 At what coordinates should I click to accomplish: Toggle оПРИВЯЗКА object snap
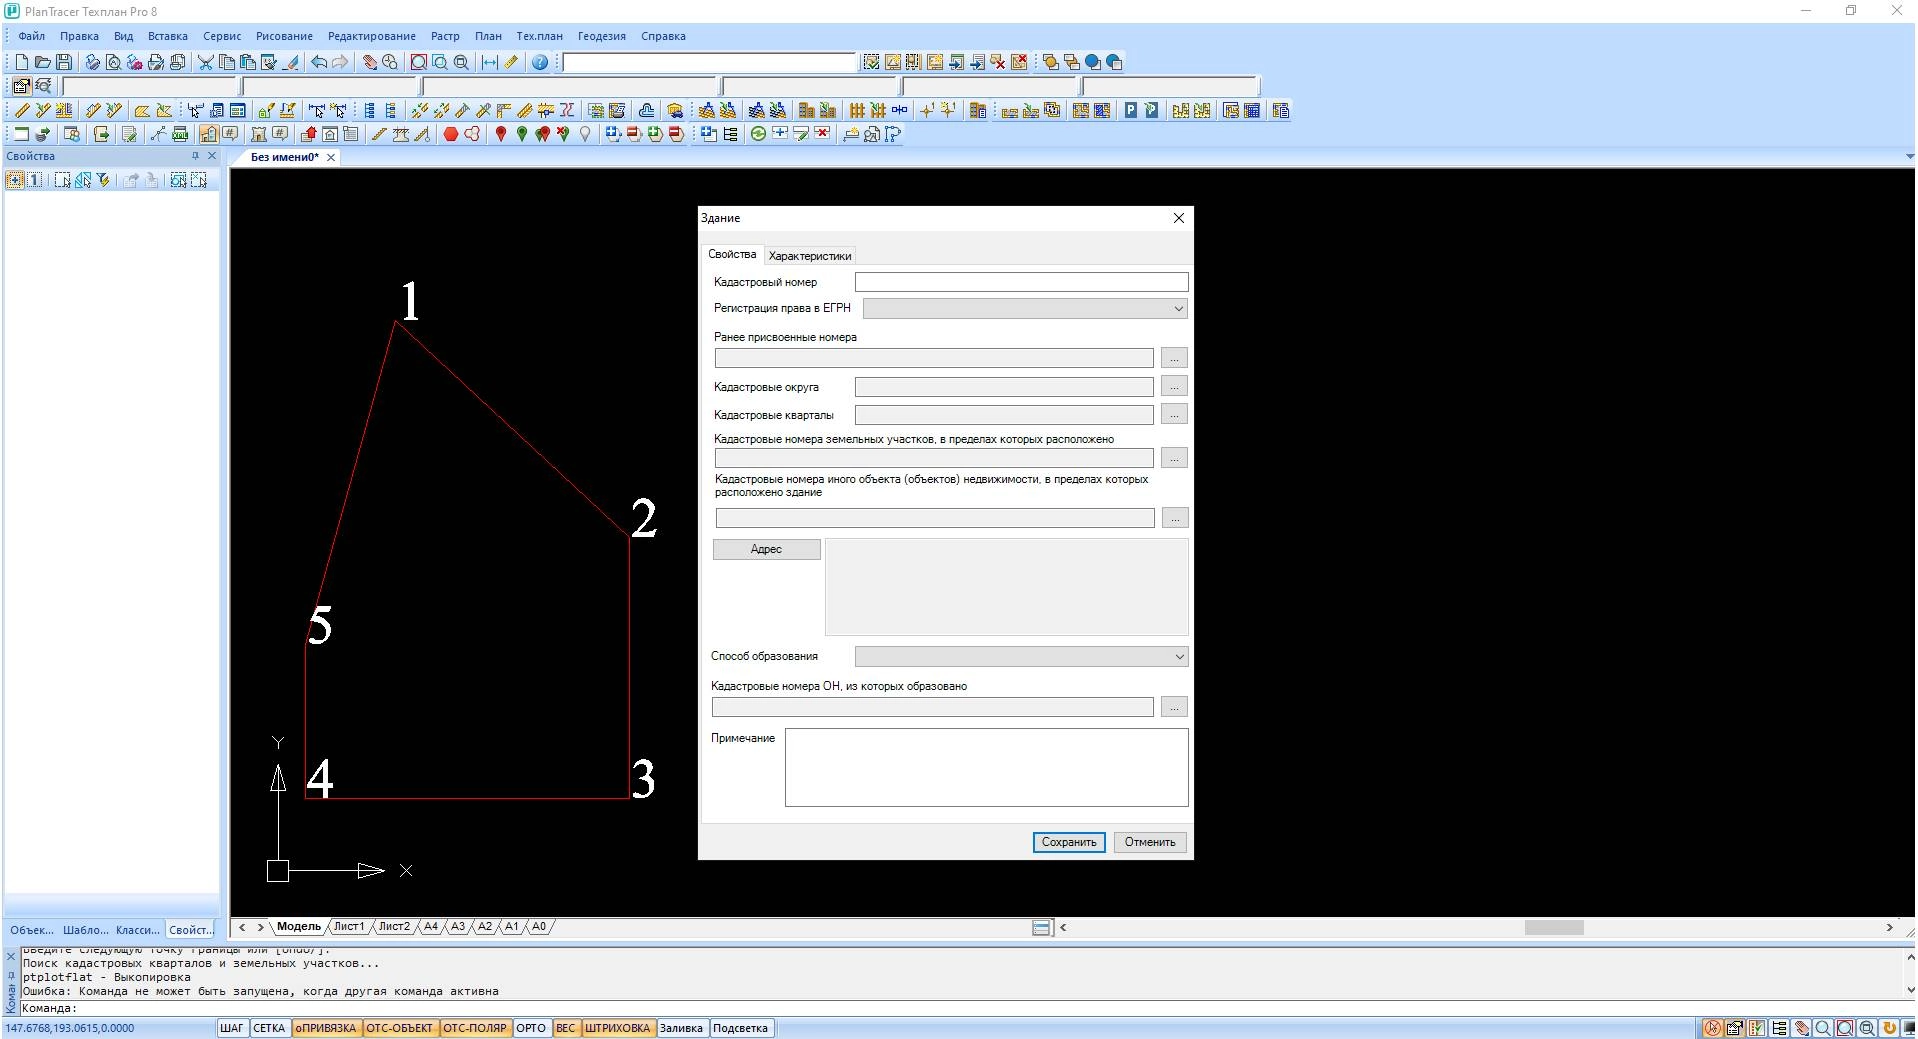coord(326,1028)
